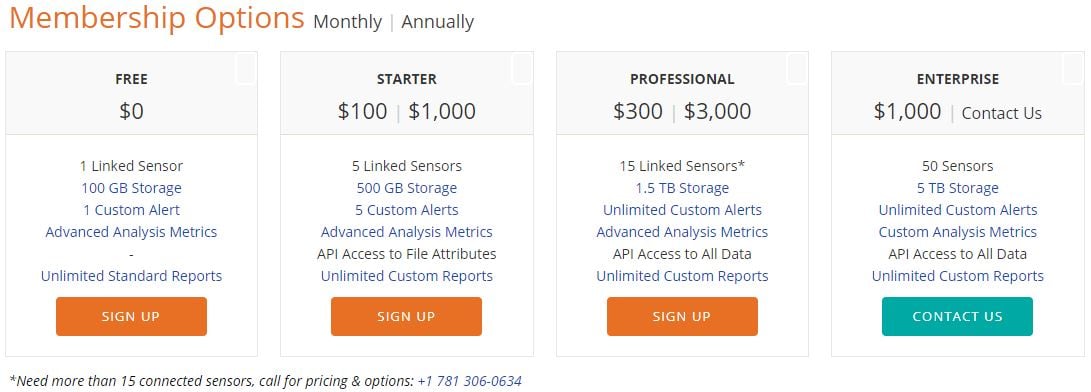
Task: Open the Enterprise Custom Analysis Metrics link
Action: 957,232
